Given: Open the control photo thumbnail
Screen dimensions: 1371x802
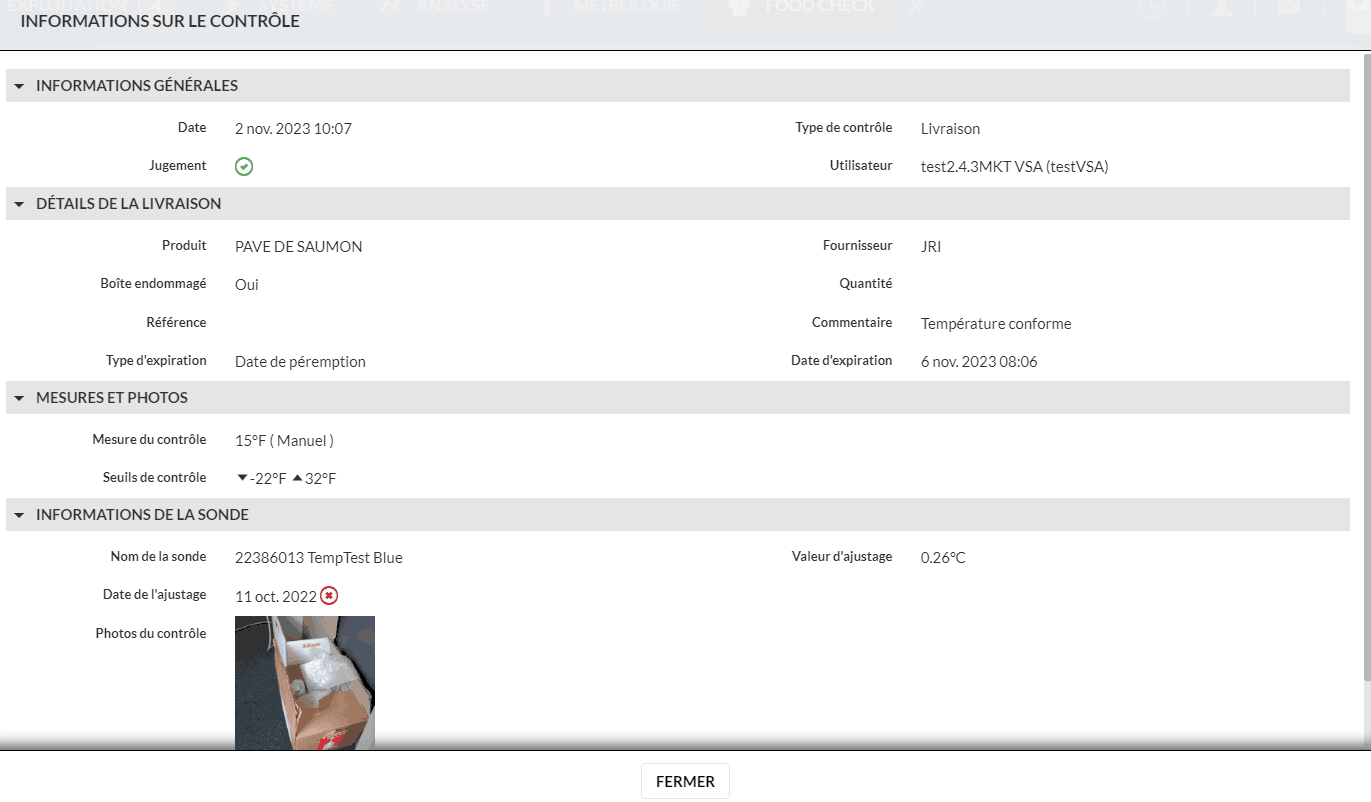Looking at the screenshot, I should point(305,682).
